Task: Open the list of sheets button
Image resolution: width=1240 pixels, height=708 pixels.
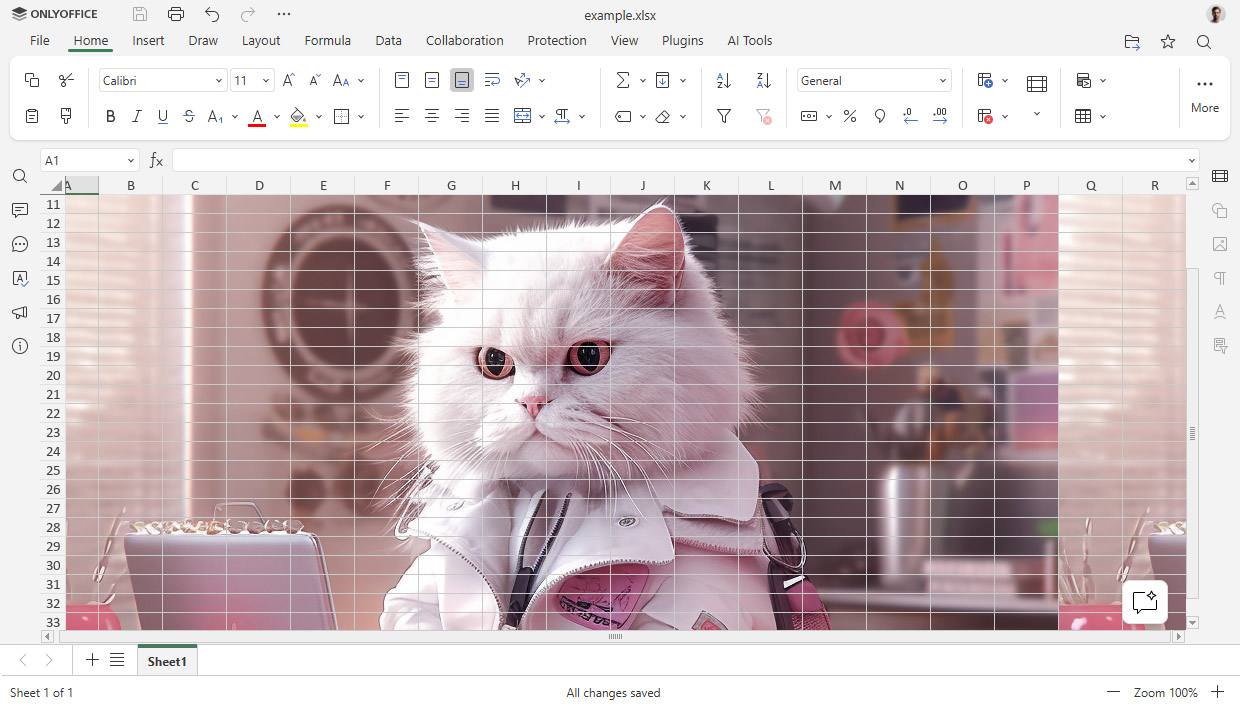Action: click(117, 660)
